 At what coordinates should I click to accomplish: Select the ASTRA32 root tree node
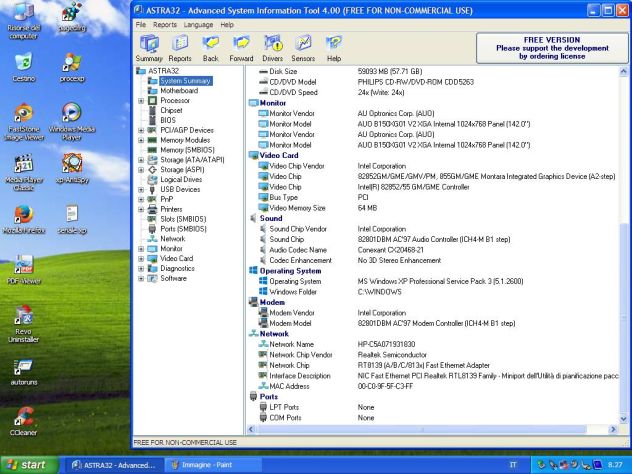pyautogui.click(x=163, y=71)
